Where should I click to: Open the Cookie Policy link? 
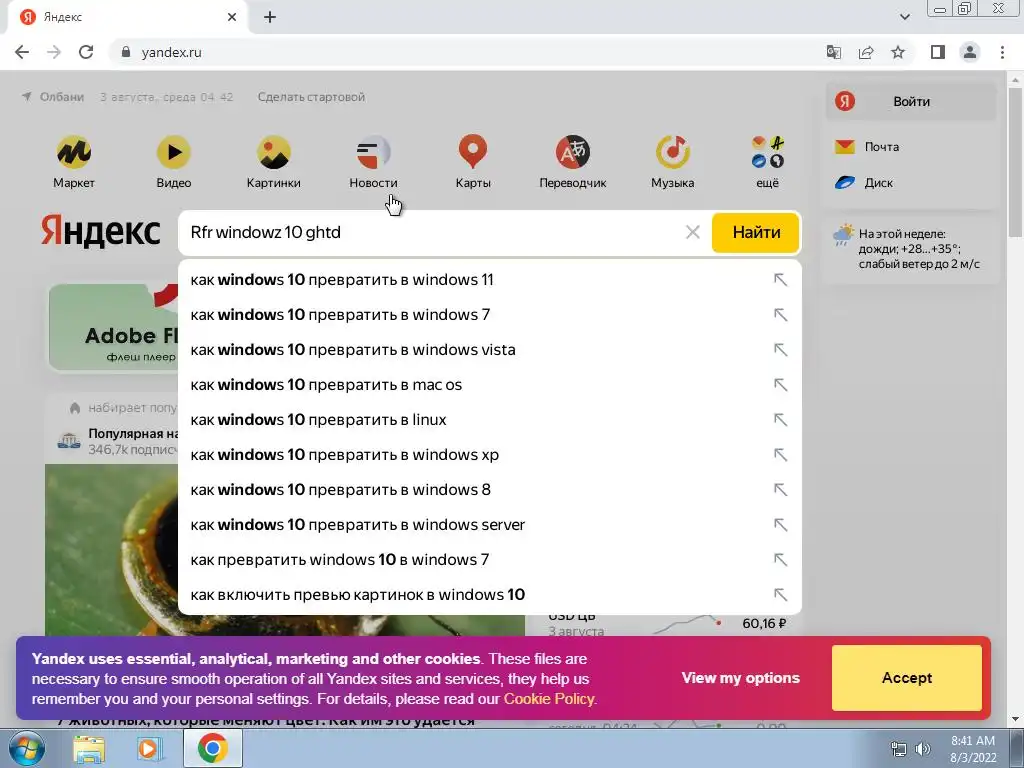(x=549, y=699)
